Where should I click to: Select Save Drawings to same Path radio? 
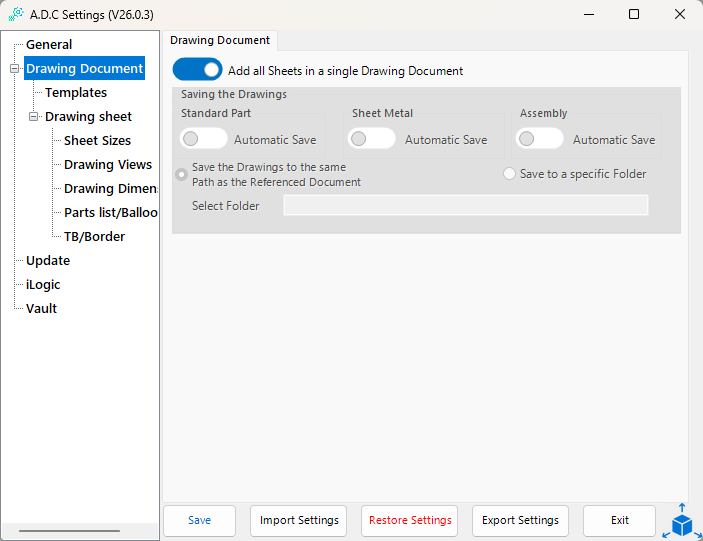pyautogui.click(x=182, y=174)
